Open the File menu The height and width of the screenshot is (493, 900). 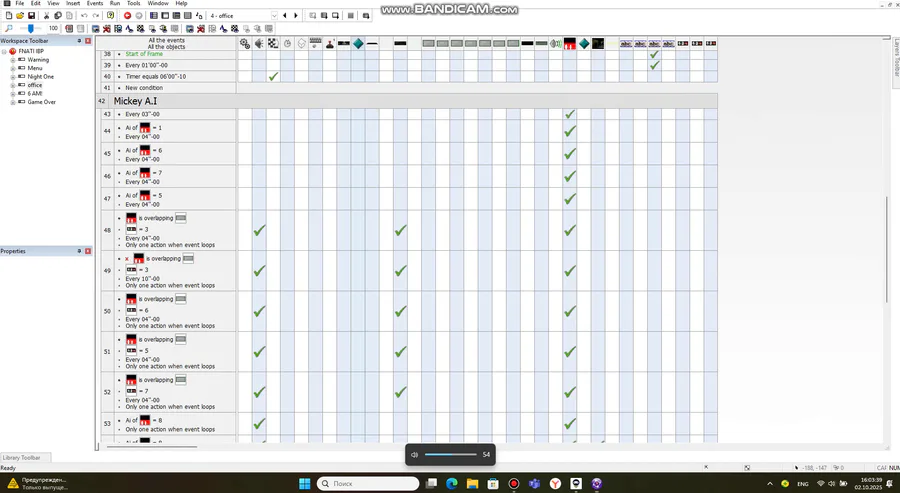coord(20,3)
